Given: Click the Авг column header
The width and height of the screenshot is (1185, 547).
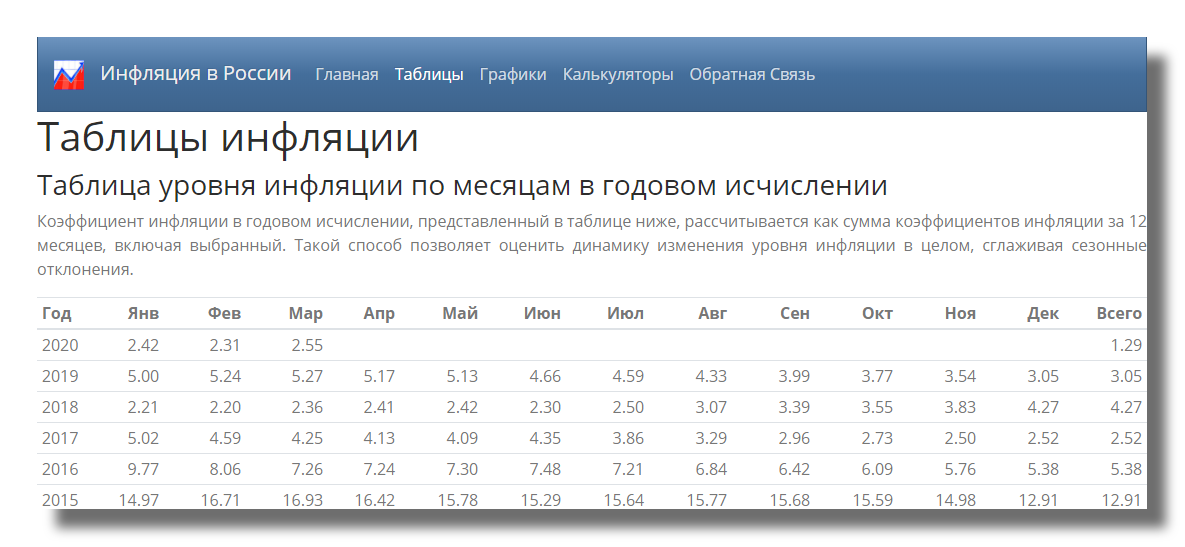Looking at the screenshot, I should 713,314.
